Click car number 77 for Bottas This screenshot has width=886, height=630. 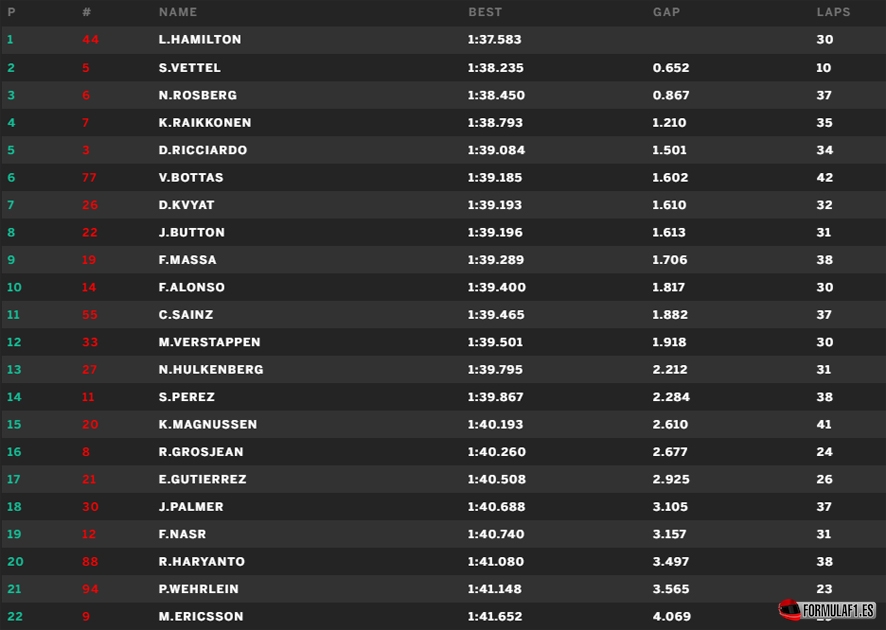coord(90,178)
